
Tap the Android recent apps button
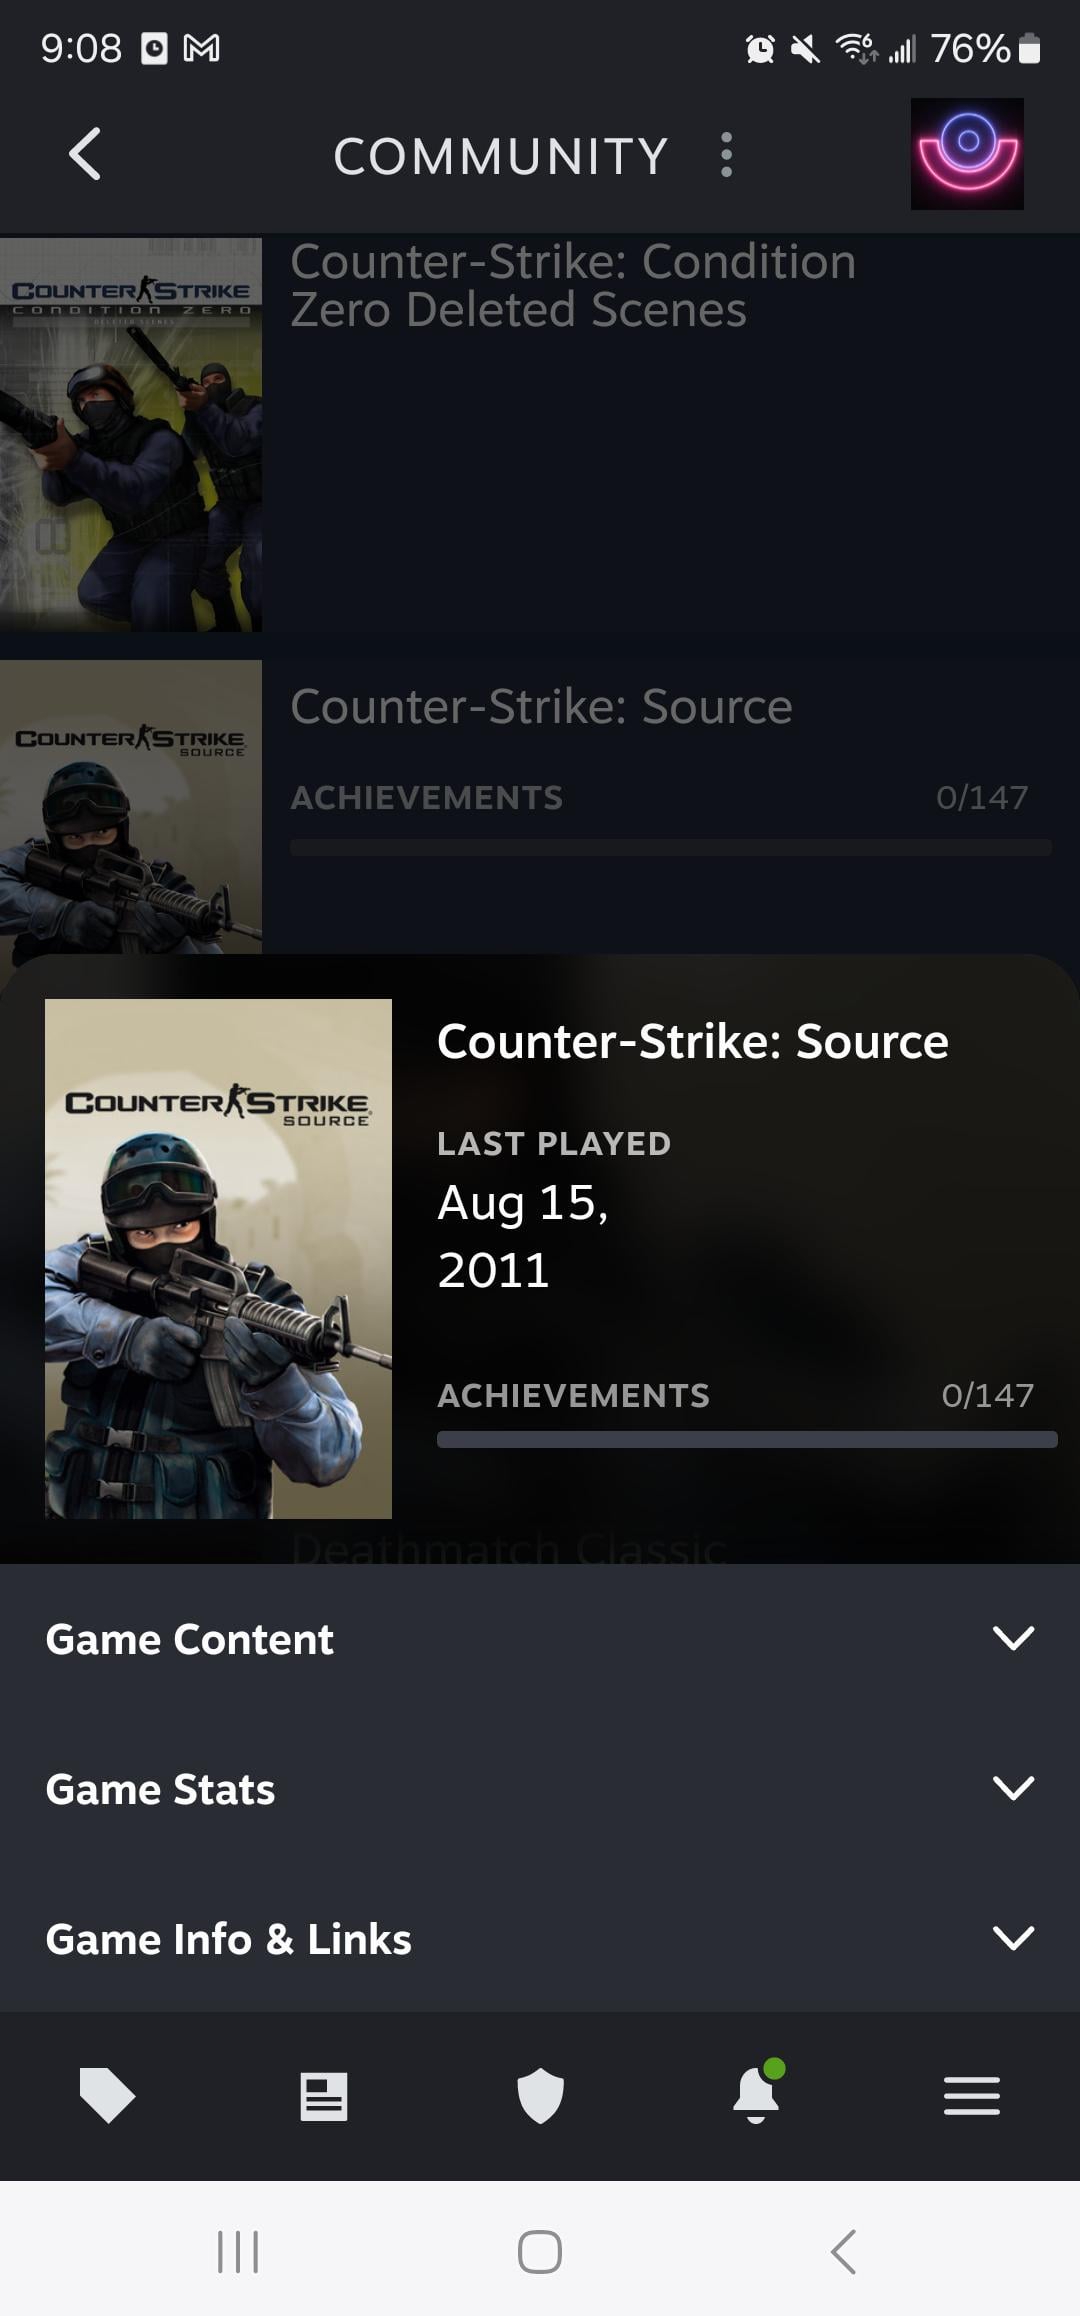[x=238, y=2252]
